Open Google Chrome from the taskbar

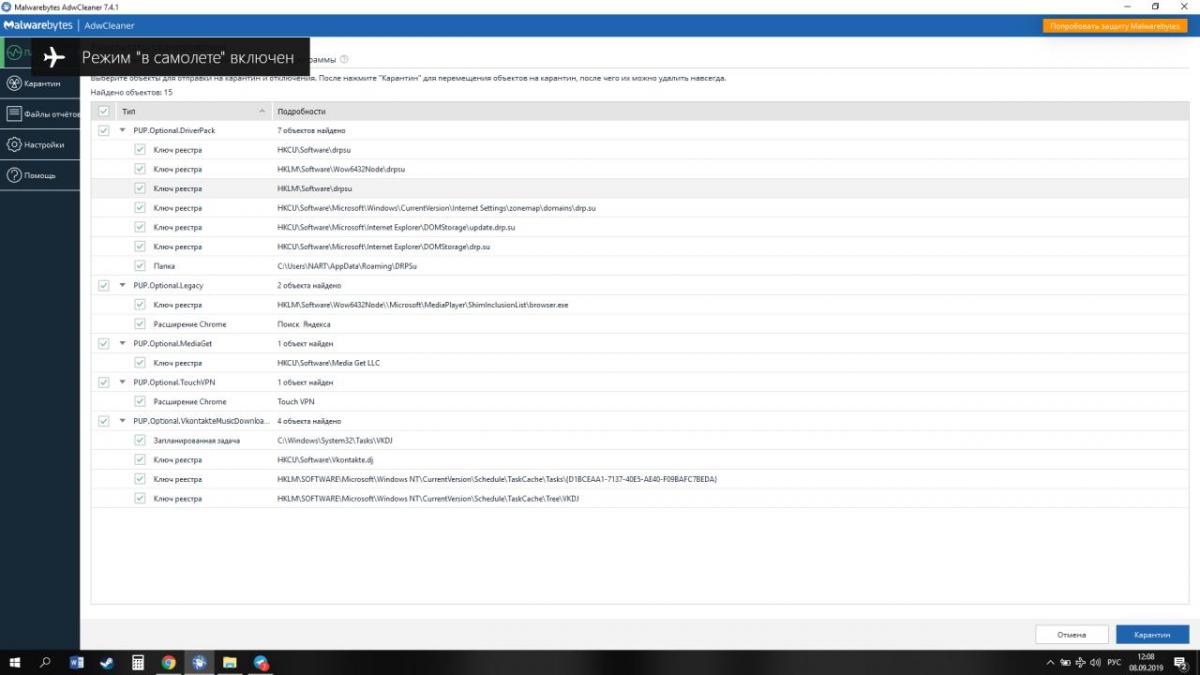pos(169,662)
